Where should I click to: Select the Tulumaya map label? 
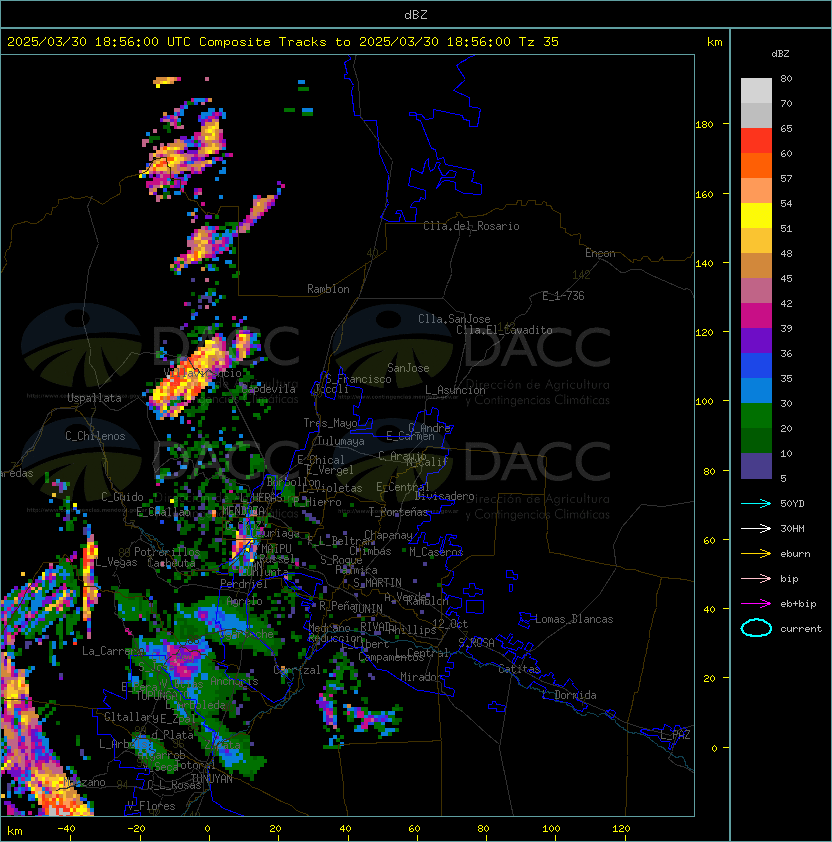point(341,441)
